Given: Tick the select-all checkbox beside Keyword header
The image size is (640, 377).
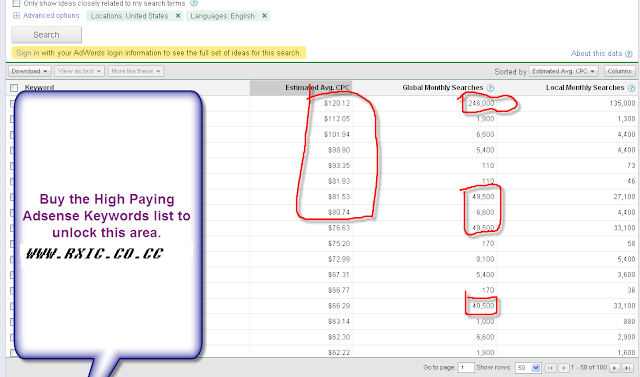Looking at the screenshot, I should click(14, 88).
